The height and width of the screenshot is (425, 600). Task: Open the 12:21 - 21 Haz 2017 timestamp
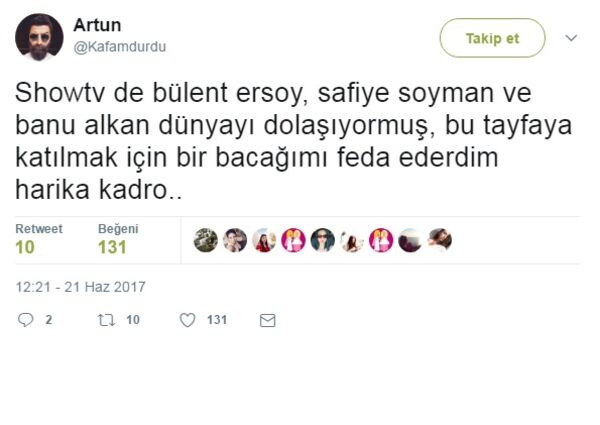click(80, 287)
